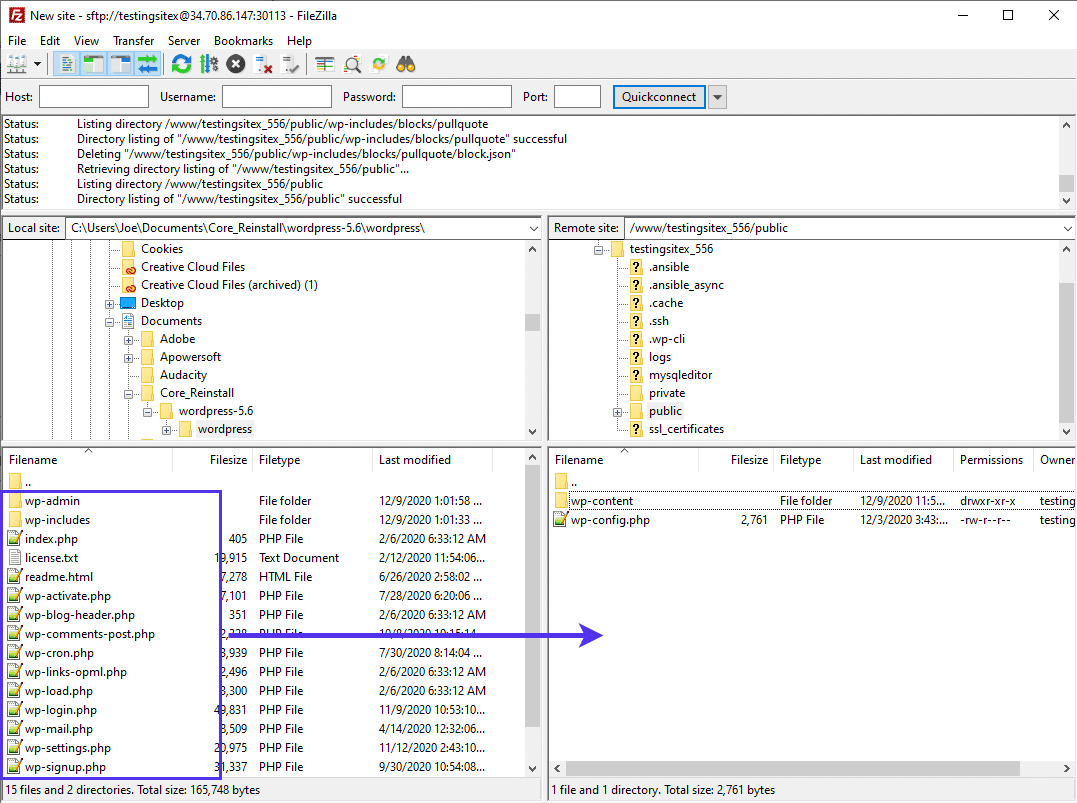1077x803 pixels.
Task: Click the binoculars file search icon
Action: coord(406,64)
